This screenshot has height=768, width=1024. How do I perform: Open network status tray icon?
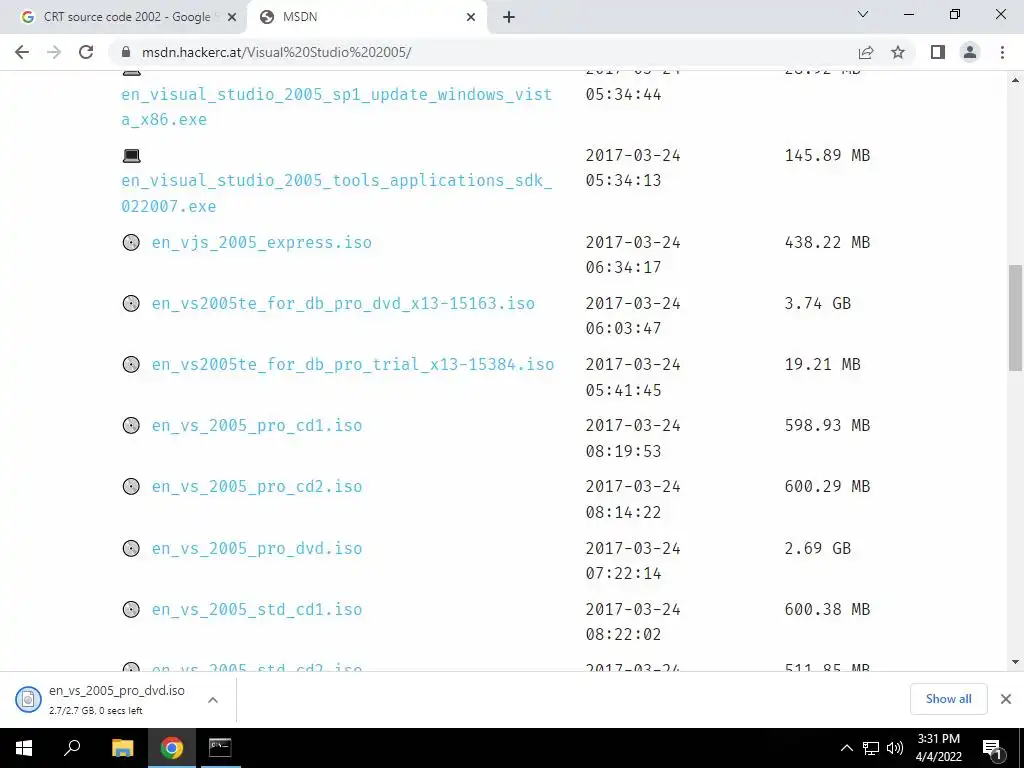click(871, 748)
